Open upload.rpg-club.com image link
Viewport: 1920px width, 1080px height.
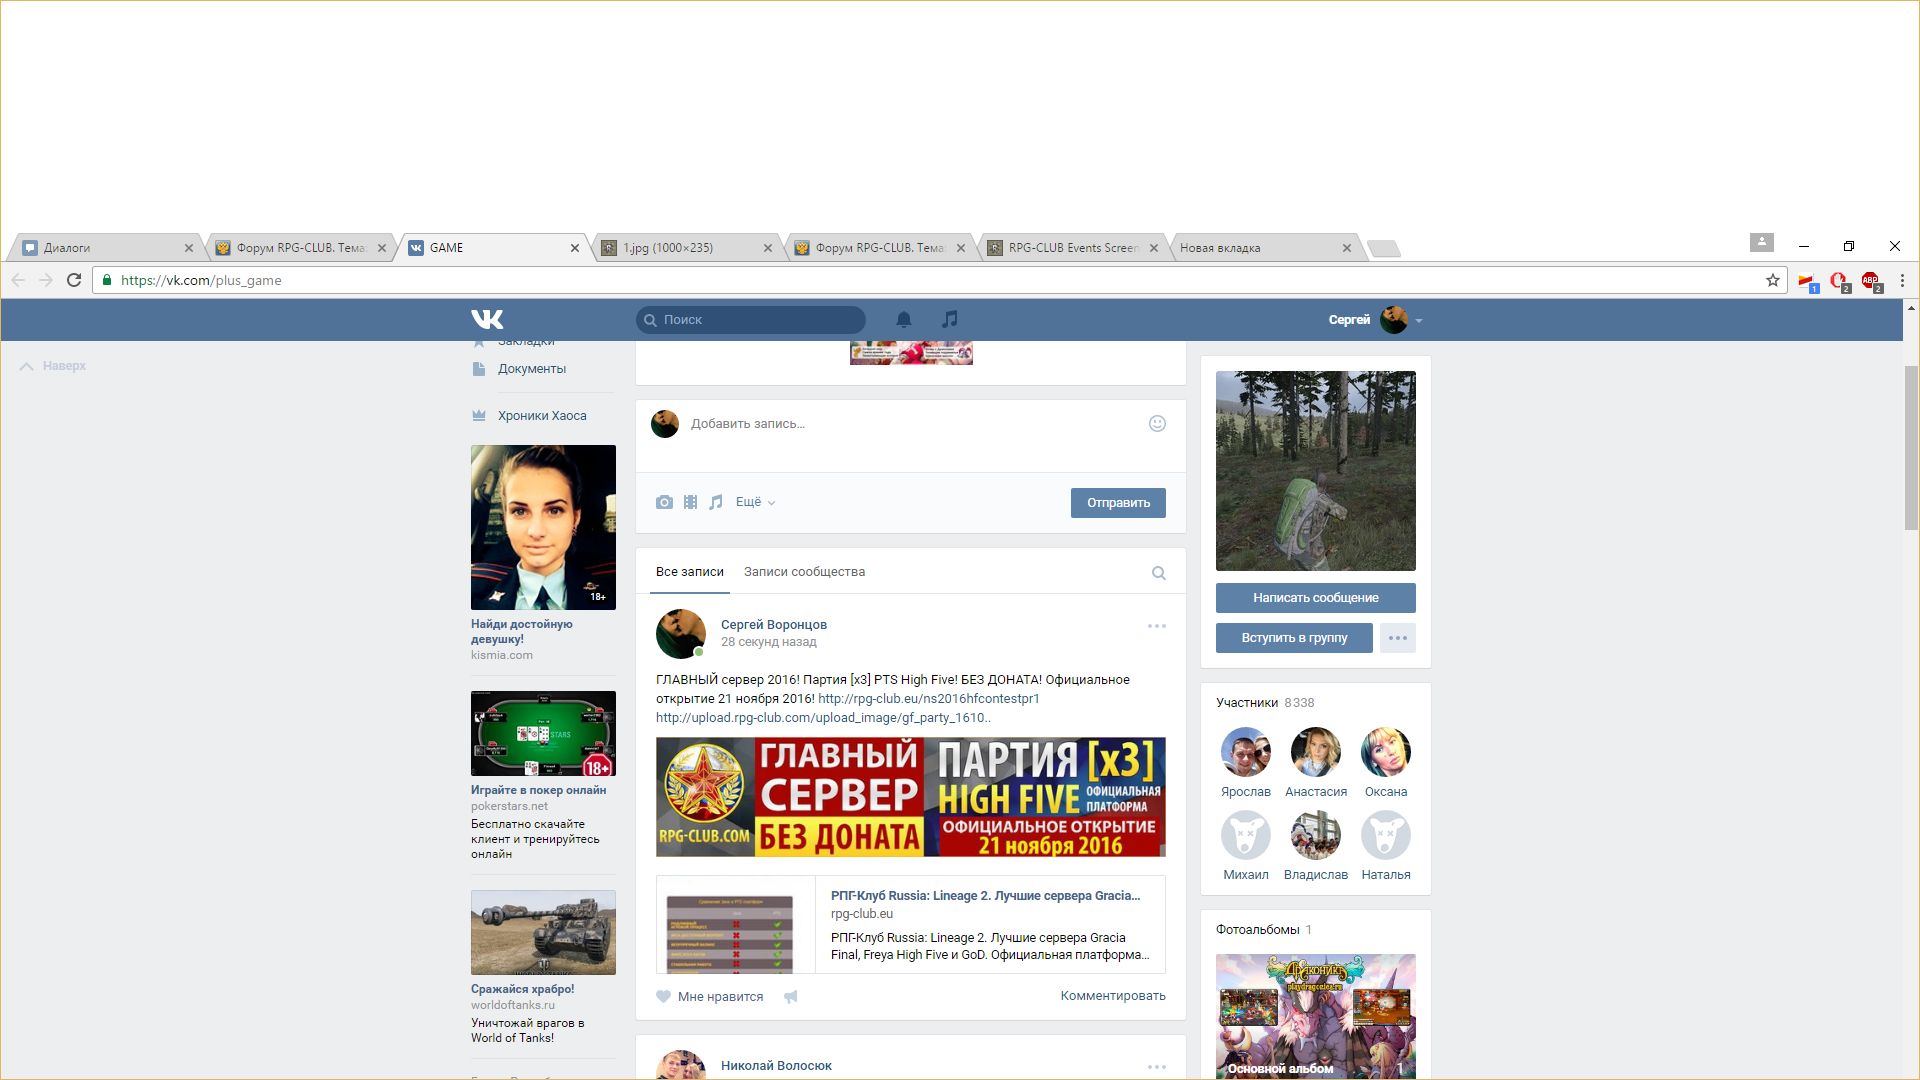click(823, 718)
